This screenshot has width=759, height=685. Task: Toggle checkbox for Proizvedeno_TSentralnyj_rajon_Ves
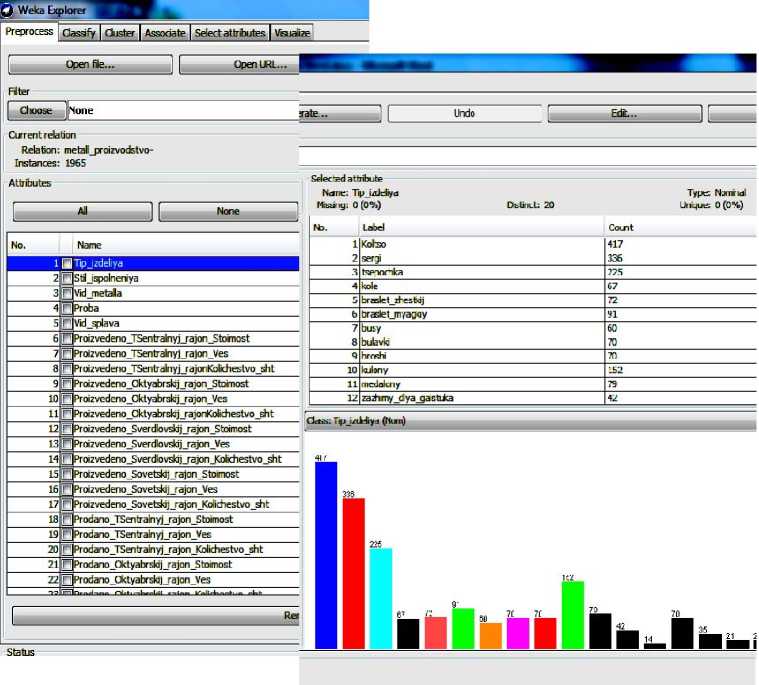[x=67, y=353]
